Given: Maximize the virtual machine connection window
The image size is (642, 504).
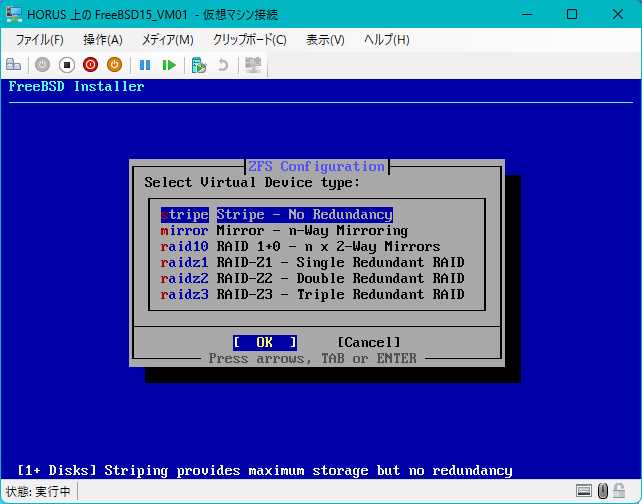Looking at the screenshot, I should coord(572,14).
